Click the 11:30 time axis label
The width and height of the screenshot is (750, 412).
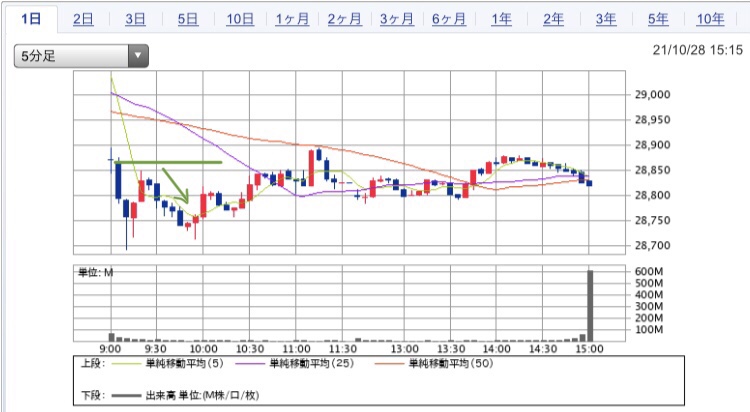click(343, 349)
